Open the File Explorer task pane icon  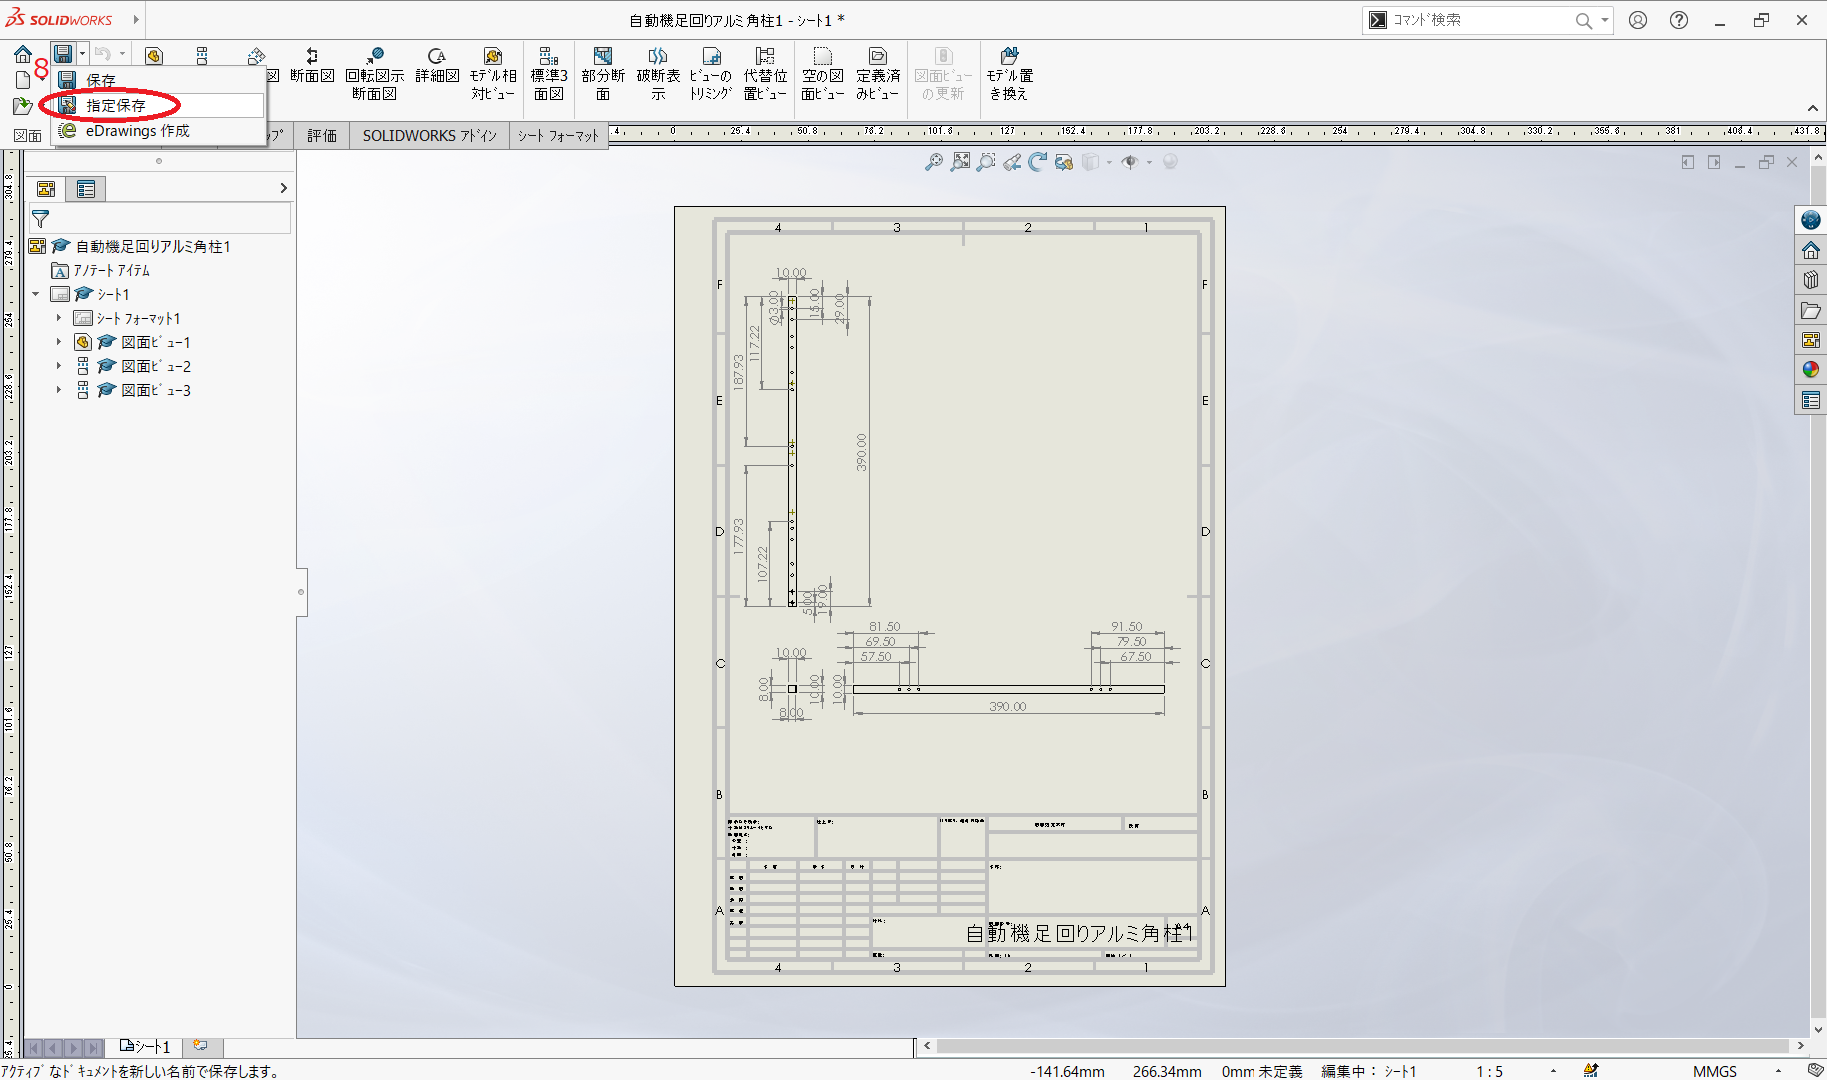pyautogui.click(x=1811, y=310)
